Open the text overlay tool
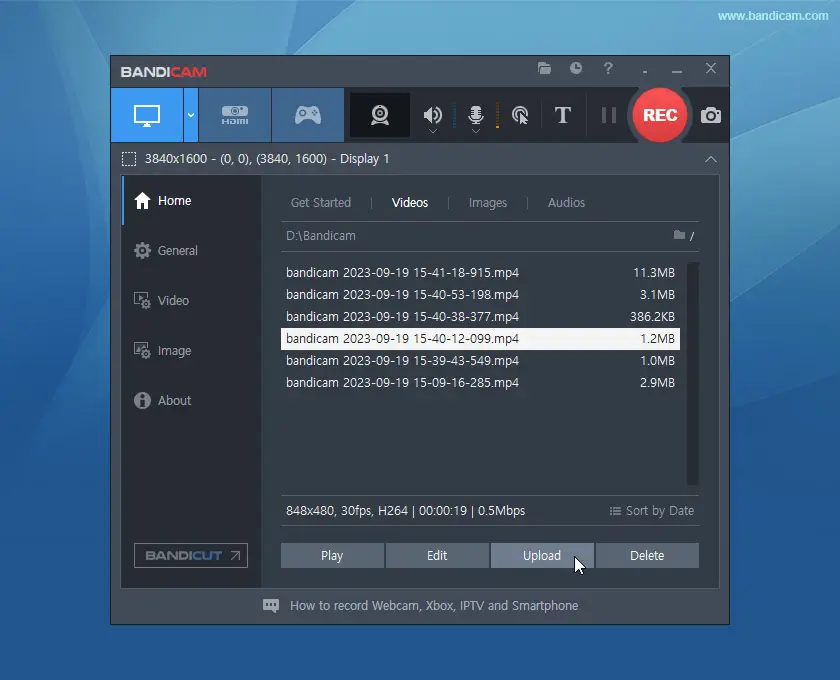 coord(563,115)
